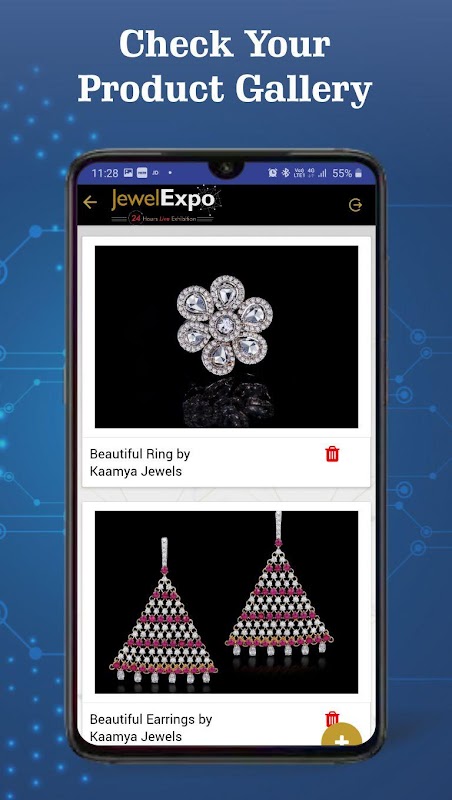452x800 pixels.
Task: Select the Beautiful Earrings by Kaamya Jewels text
Action: click(151, 728)
